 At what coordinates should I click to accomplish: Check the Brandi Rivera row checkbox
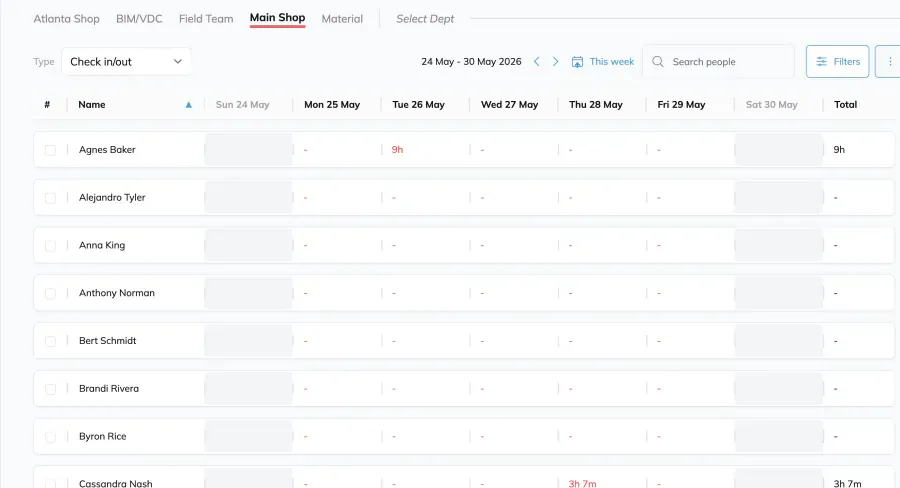coord(51,389)
